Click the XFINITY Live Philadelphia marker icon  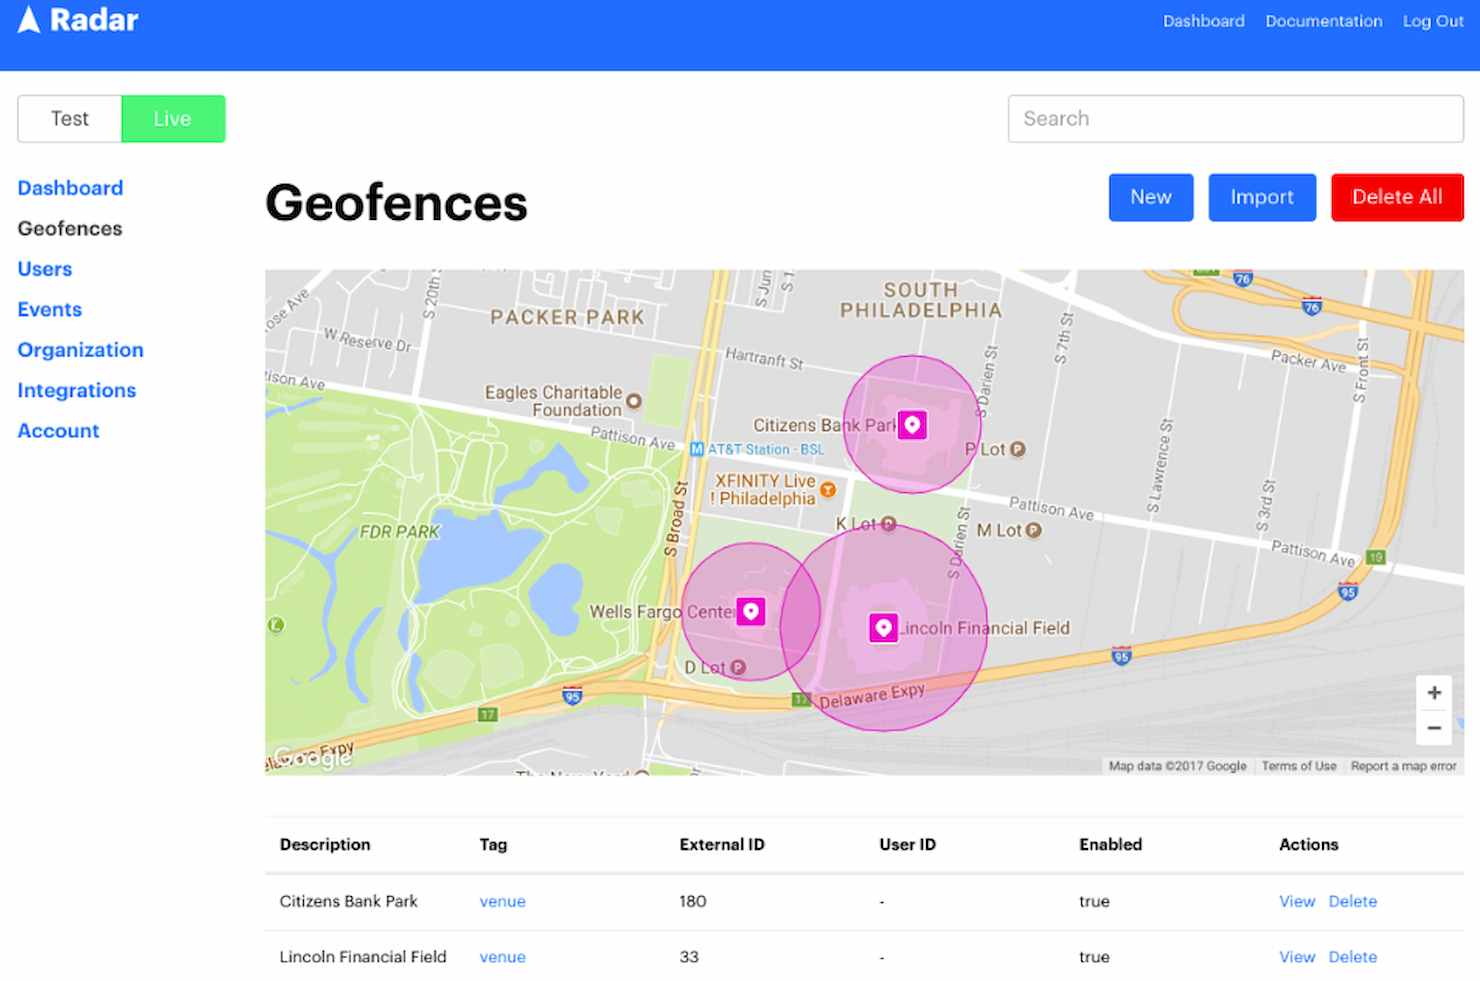pyautogui.click(x=828, y=490)
